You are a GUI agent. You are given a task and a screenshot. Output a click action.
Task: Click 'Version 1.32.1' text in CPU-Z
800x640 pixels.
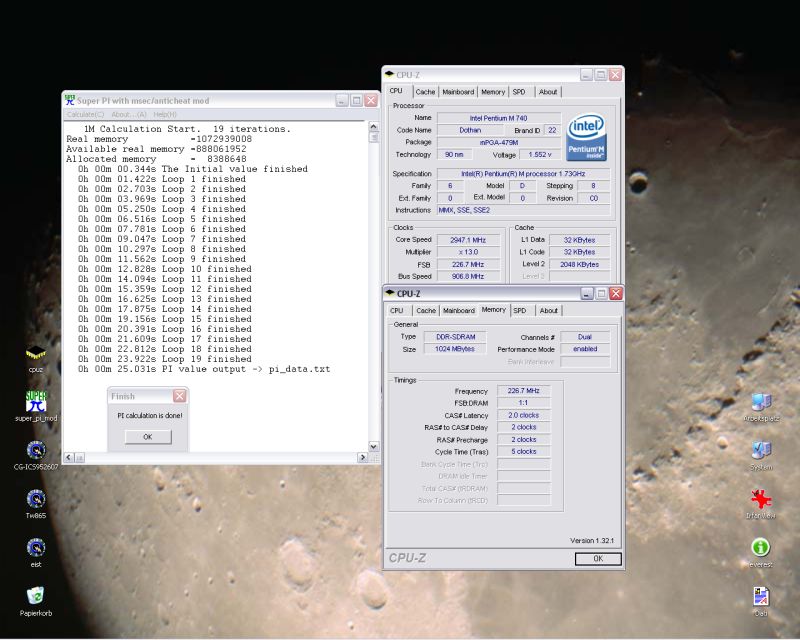pyautogui.click(x=592, y=540)
